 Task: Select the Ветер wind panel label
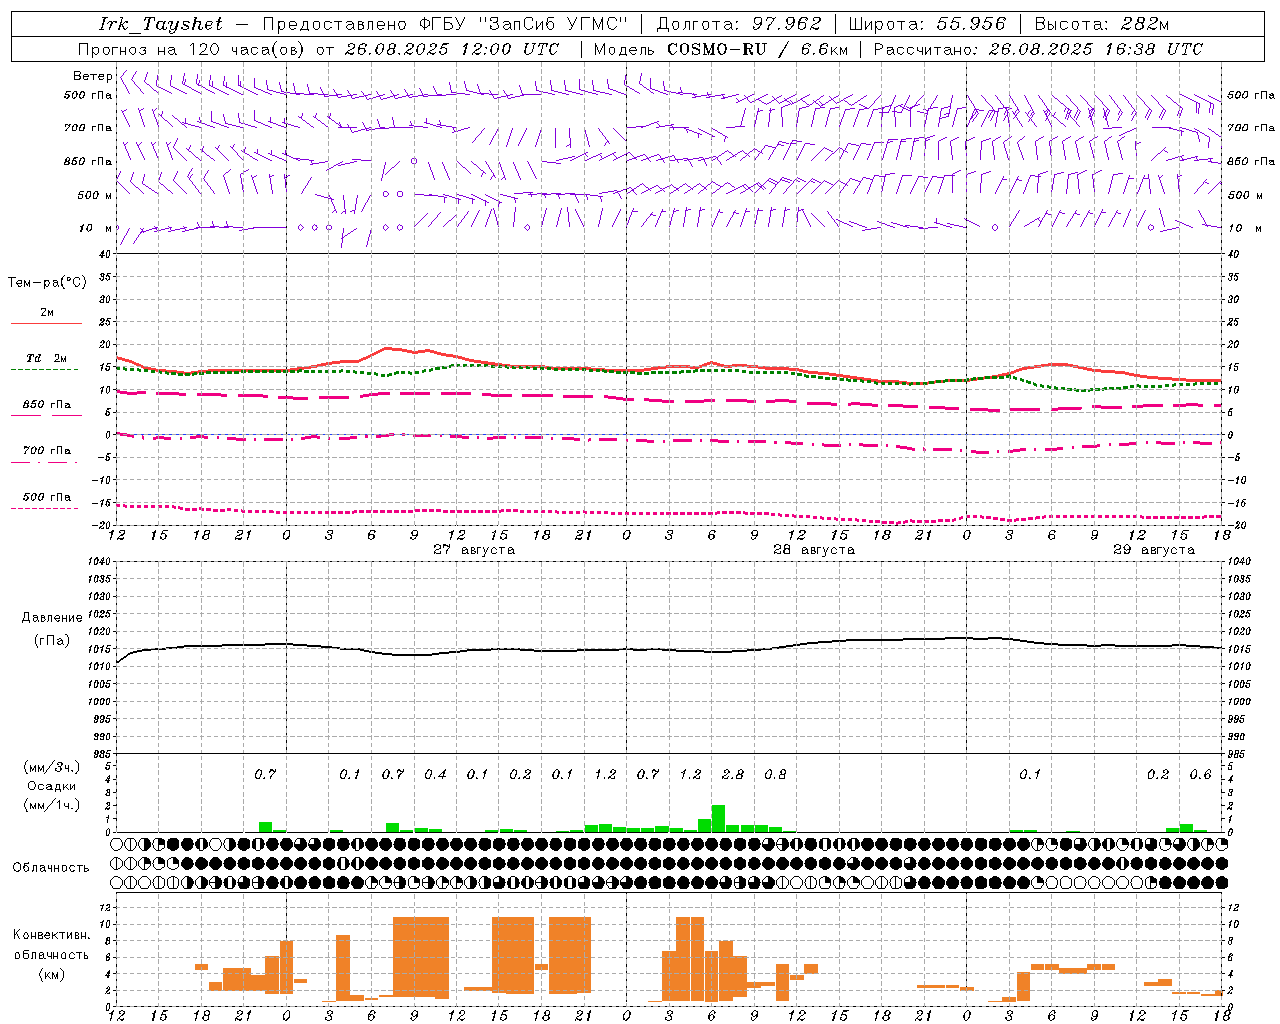92,76
